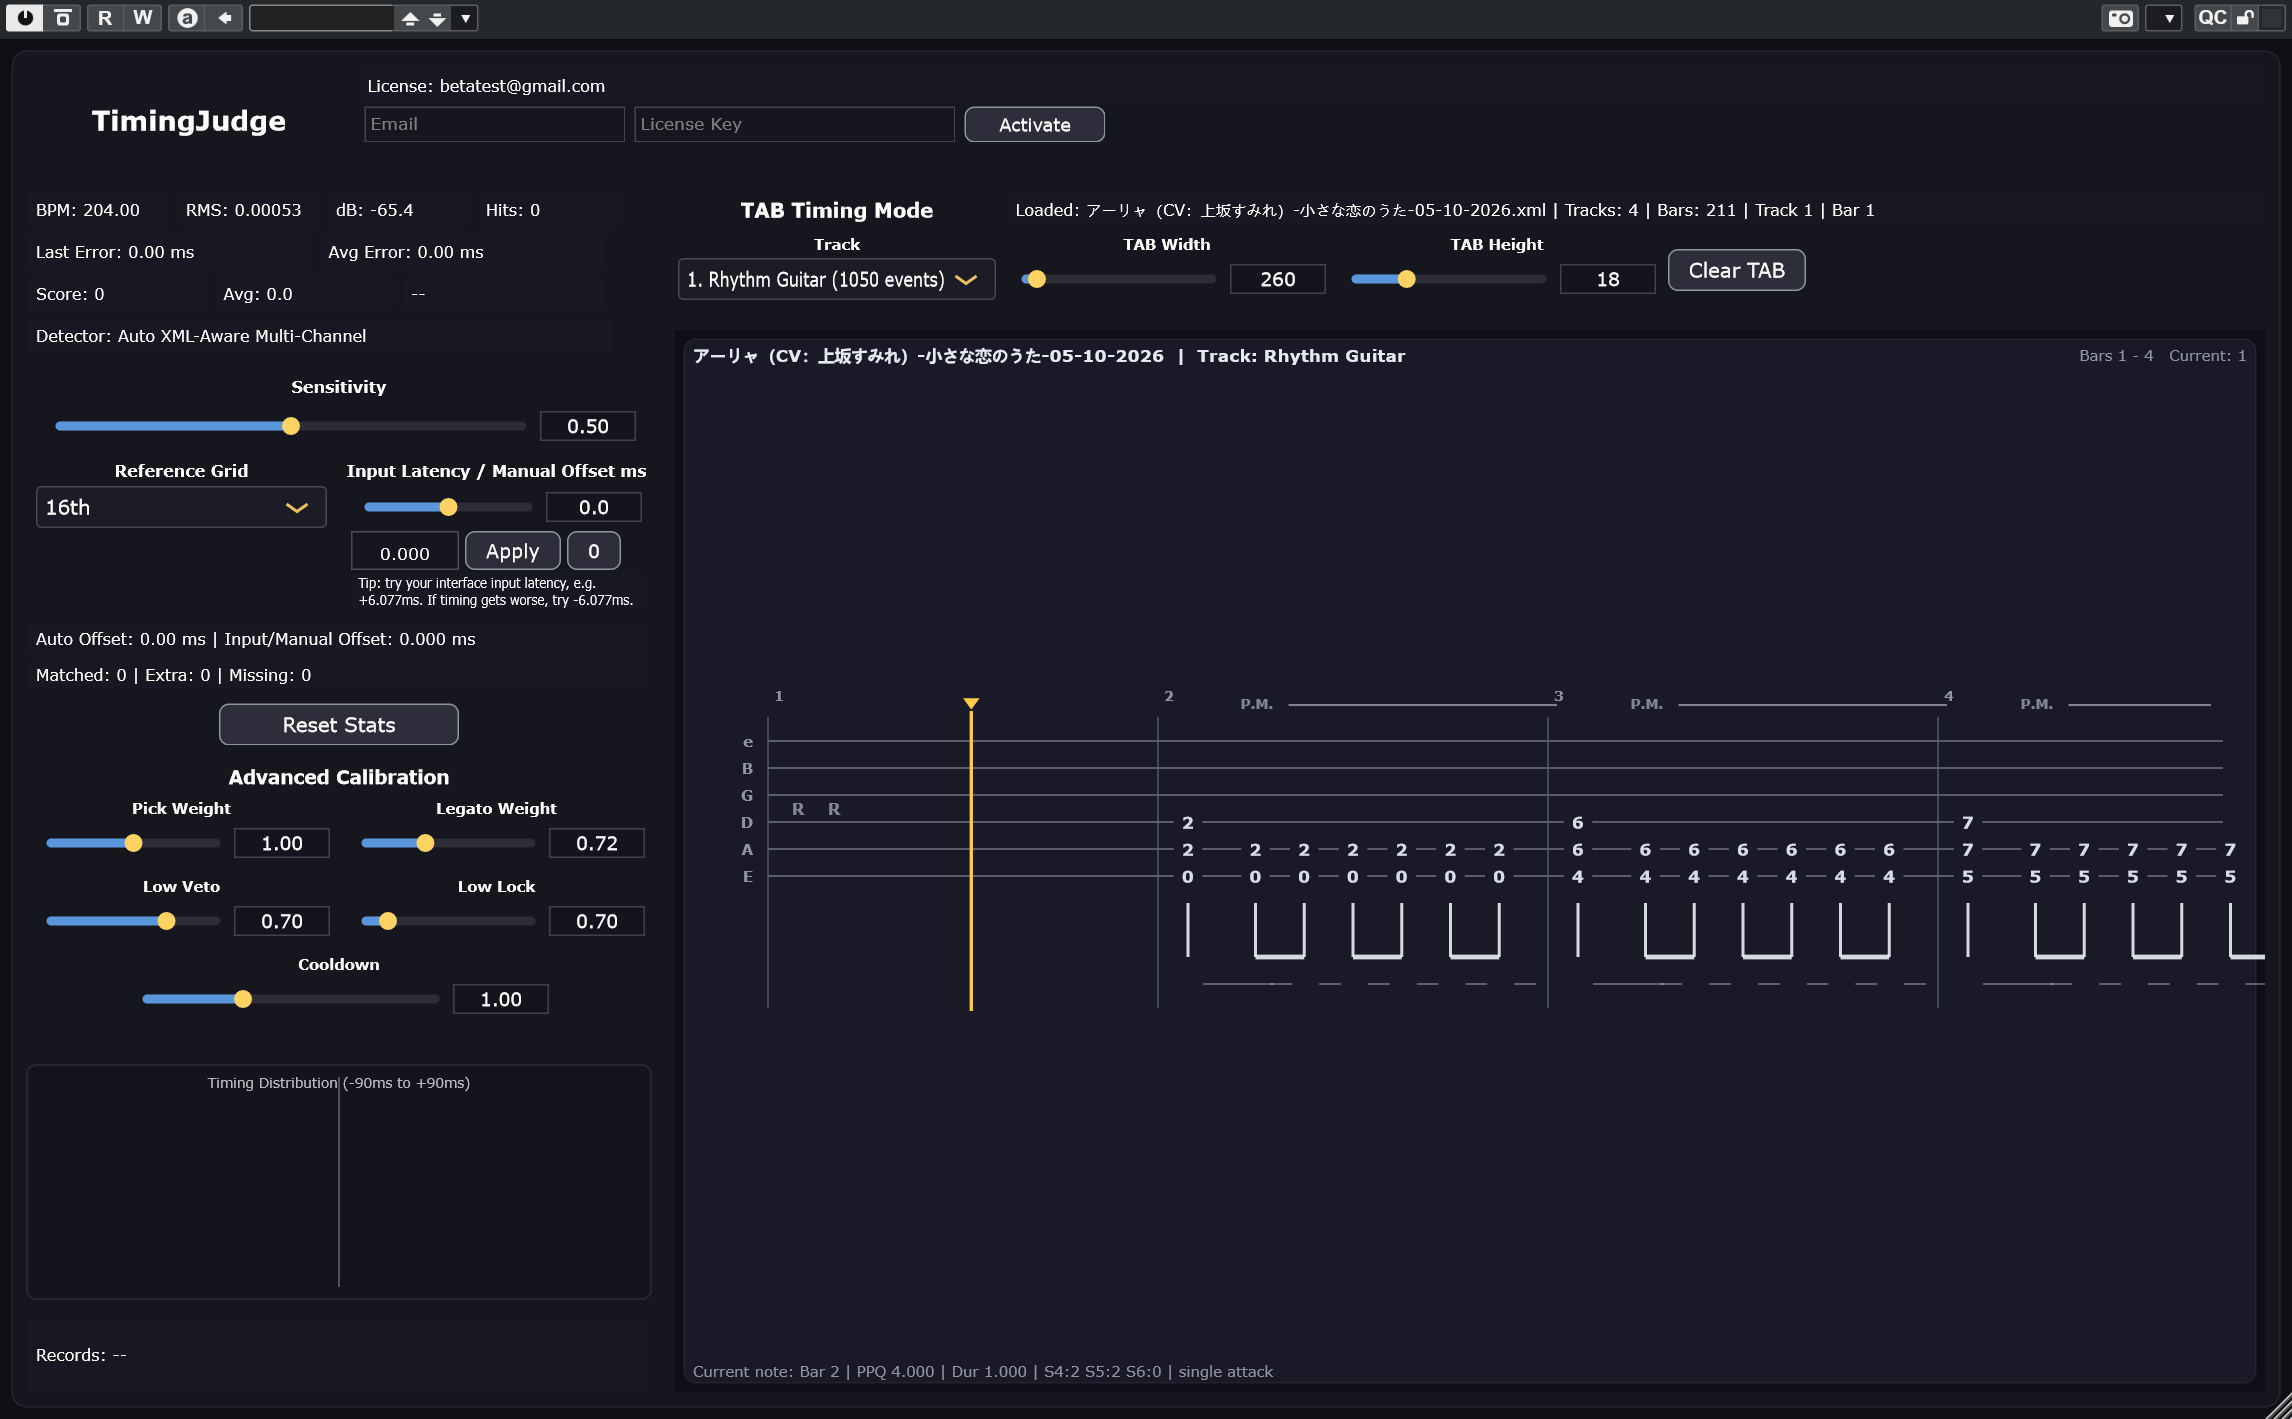Click the Cooldown value 1.00
The image size is (2292, 1419).
pyautogui.click(x=500, y=999)
